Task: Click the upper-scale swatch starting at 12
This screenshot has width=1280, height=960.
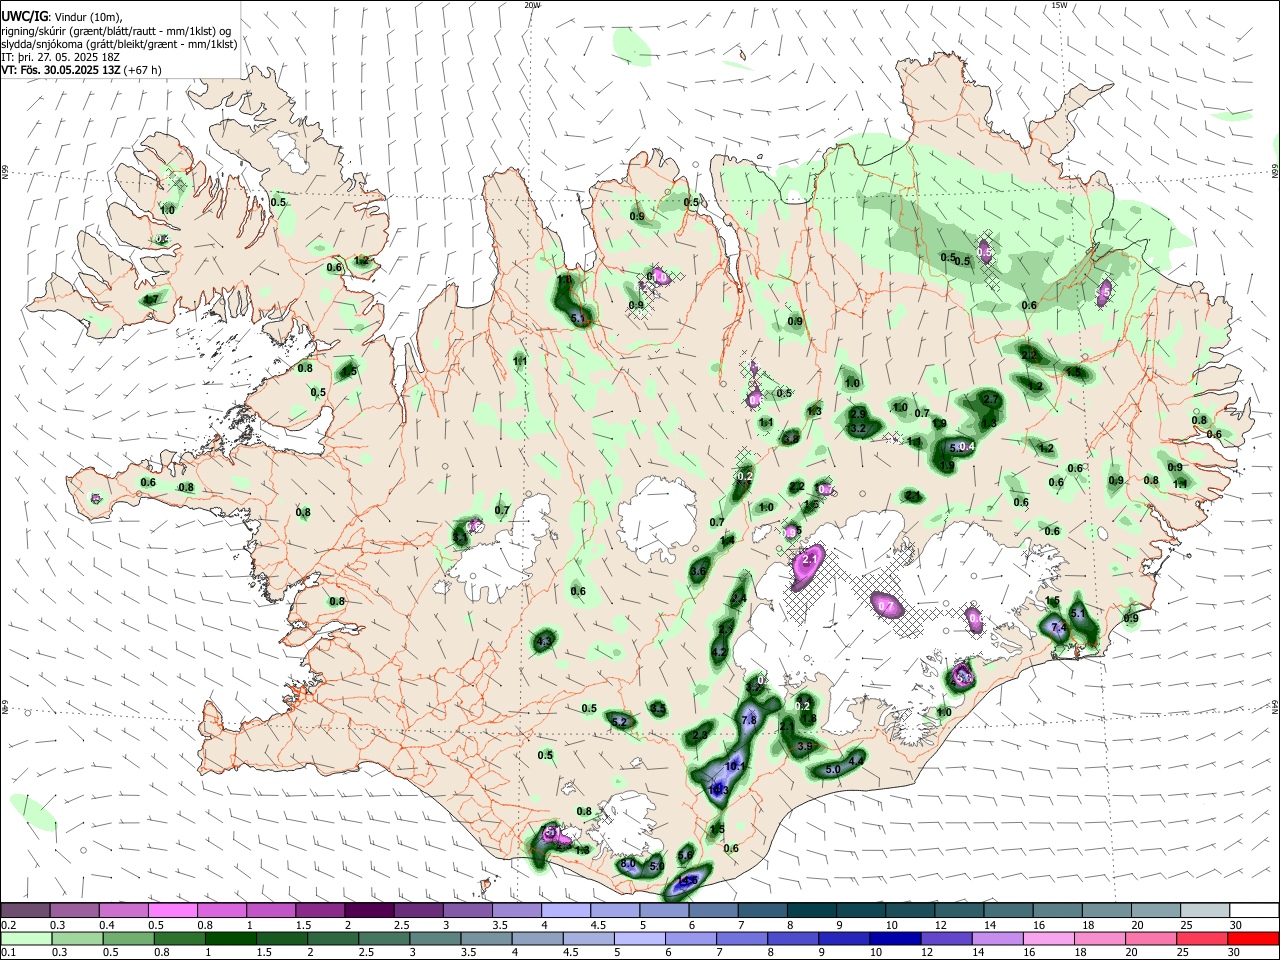Action: [959, 910]
